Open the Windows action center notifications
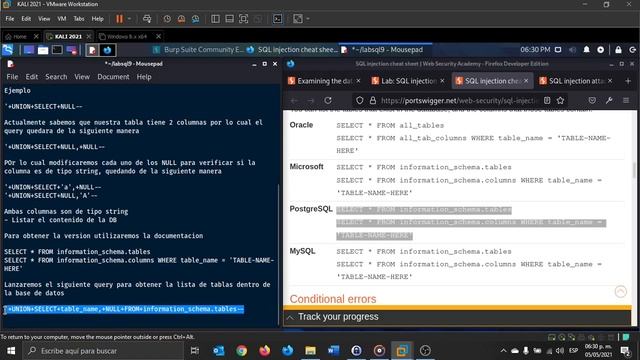640x360 pixels. pos(625,351)
